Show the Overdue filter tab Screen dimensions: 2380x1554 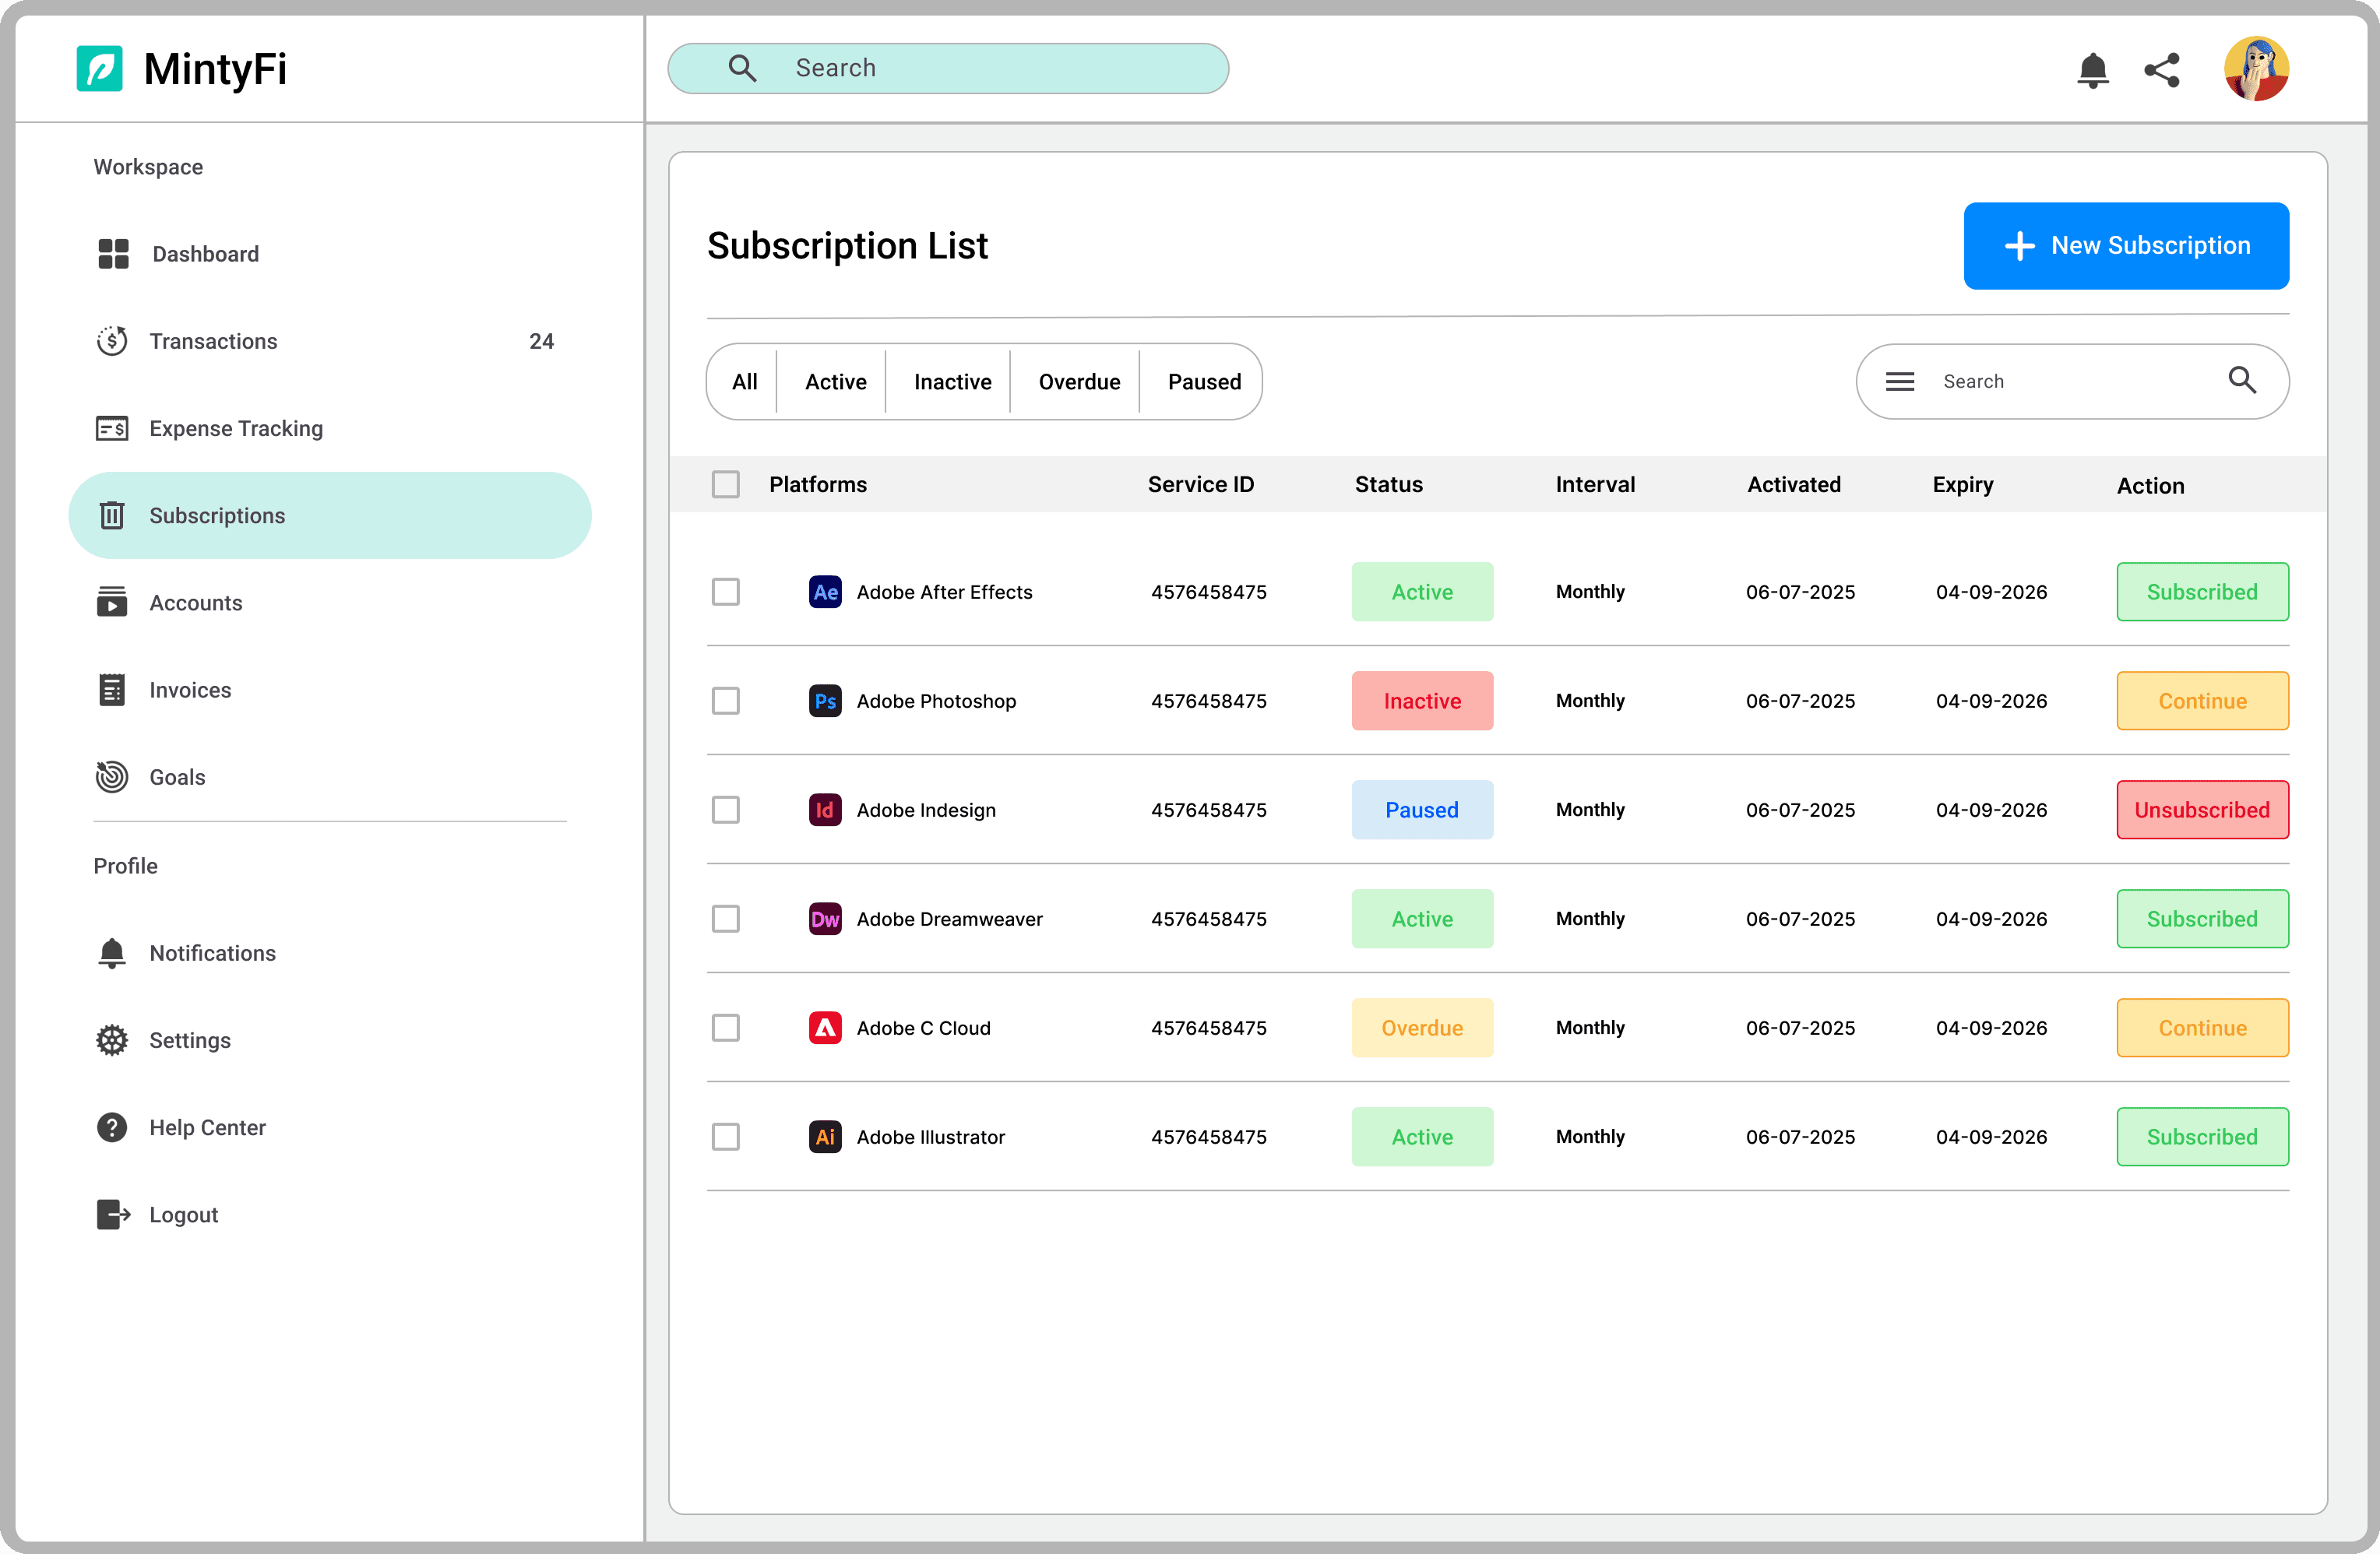[x=1079, y=382]
